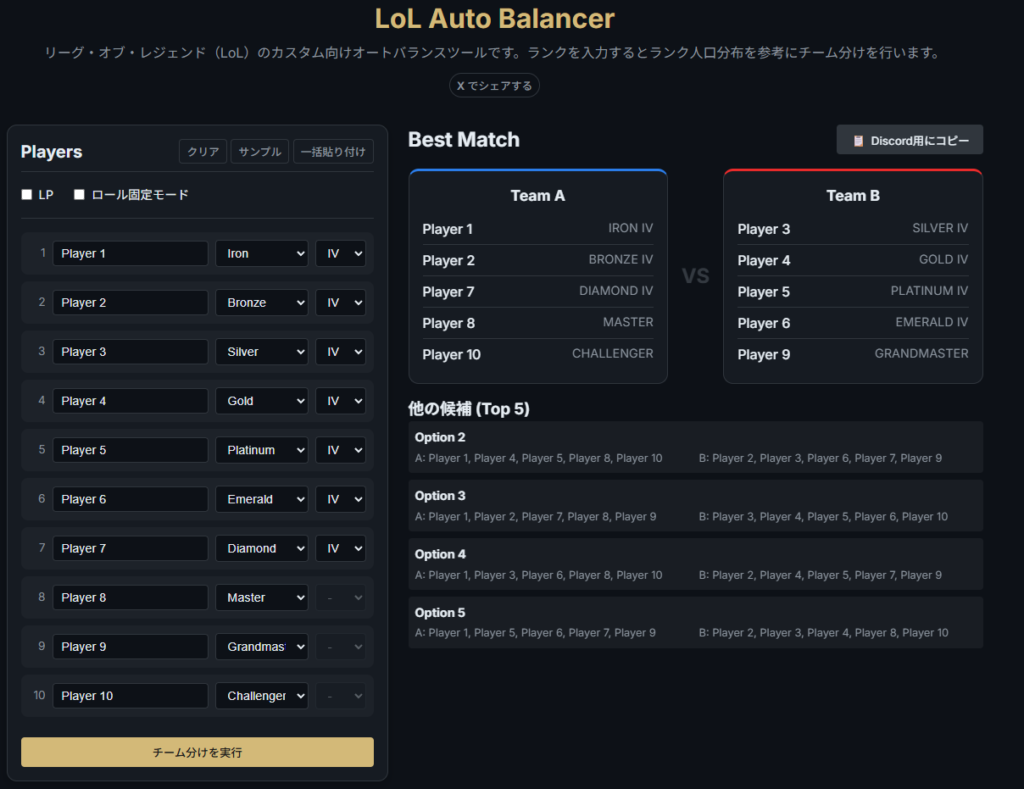Select the Option 4 team candidate row

click(x=695, y=564)
